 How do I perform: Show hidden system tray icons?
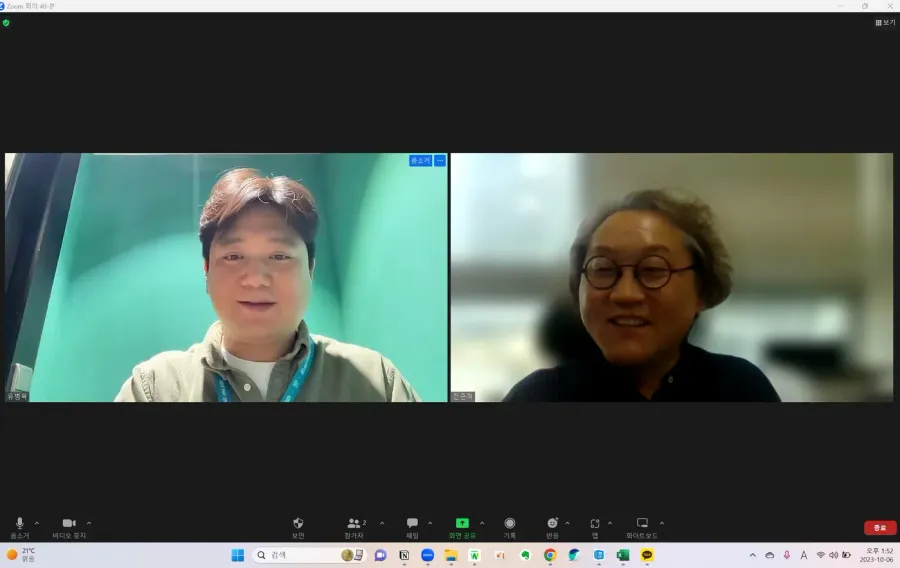click(x=752, y=555)
